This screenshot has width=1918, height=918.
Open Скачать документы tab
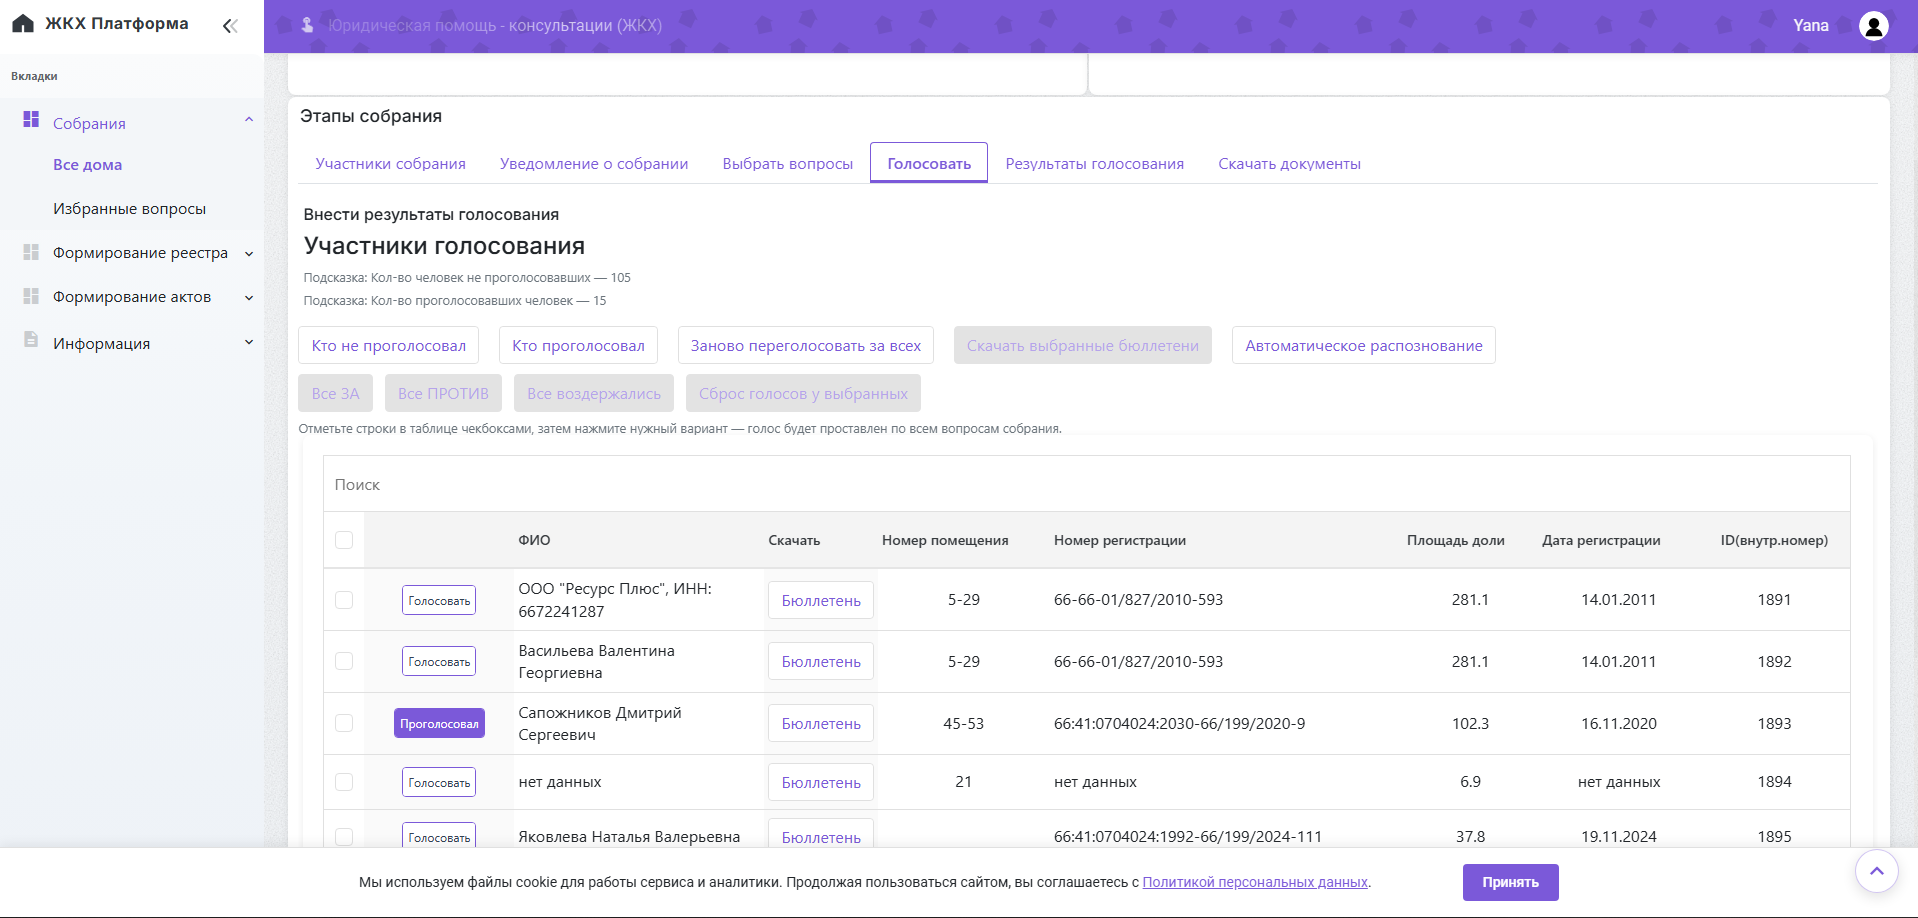1289,163
